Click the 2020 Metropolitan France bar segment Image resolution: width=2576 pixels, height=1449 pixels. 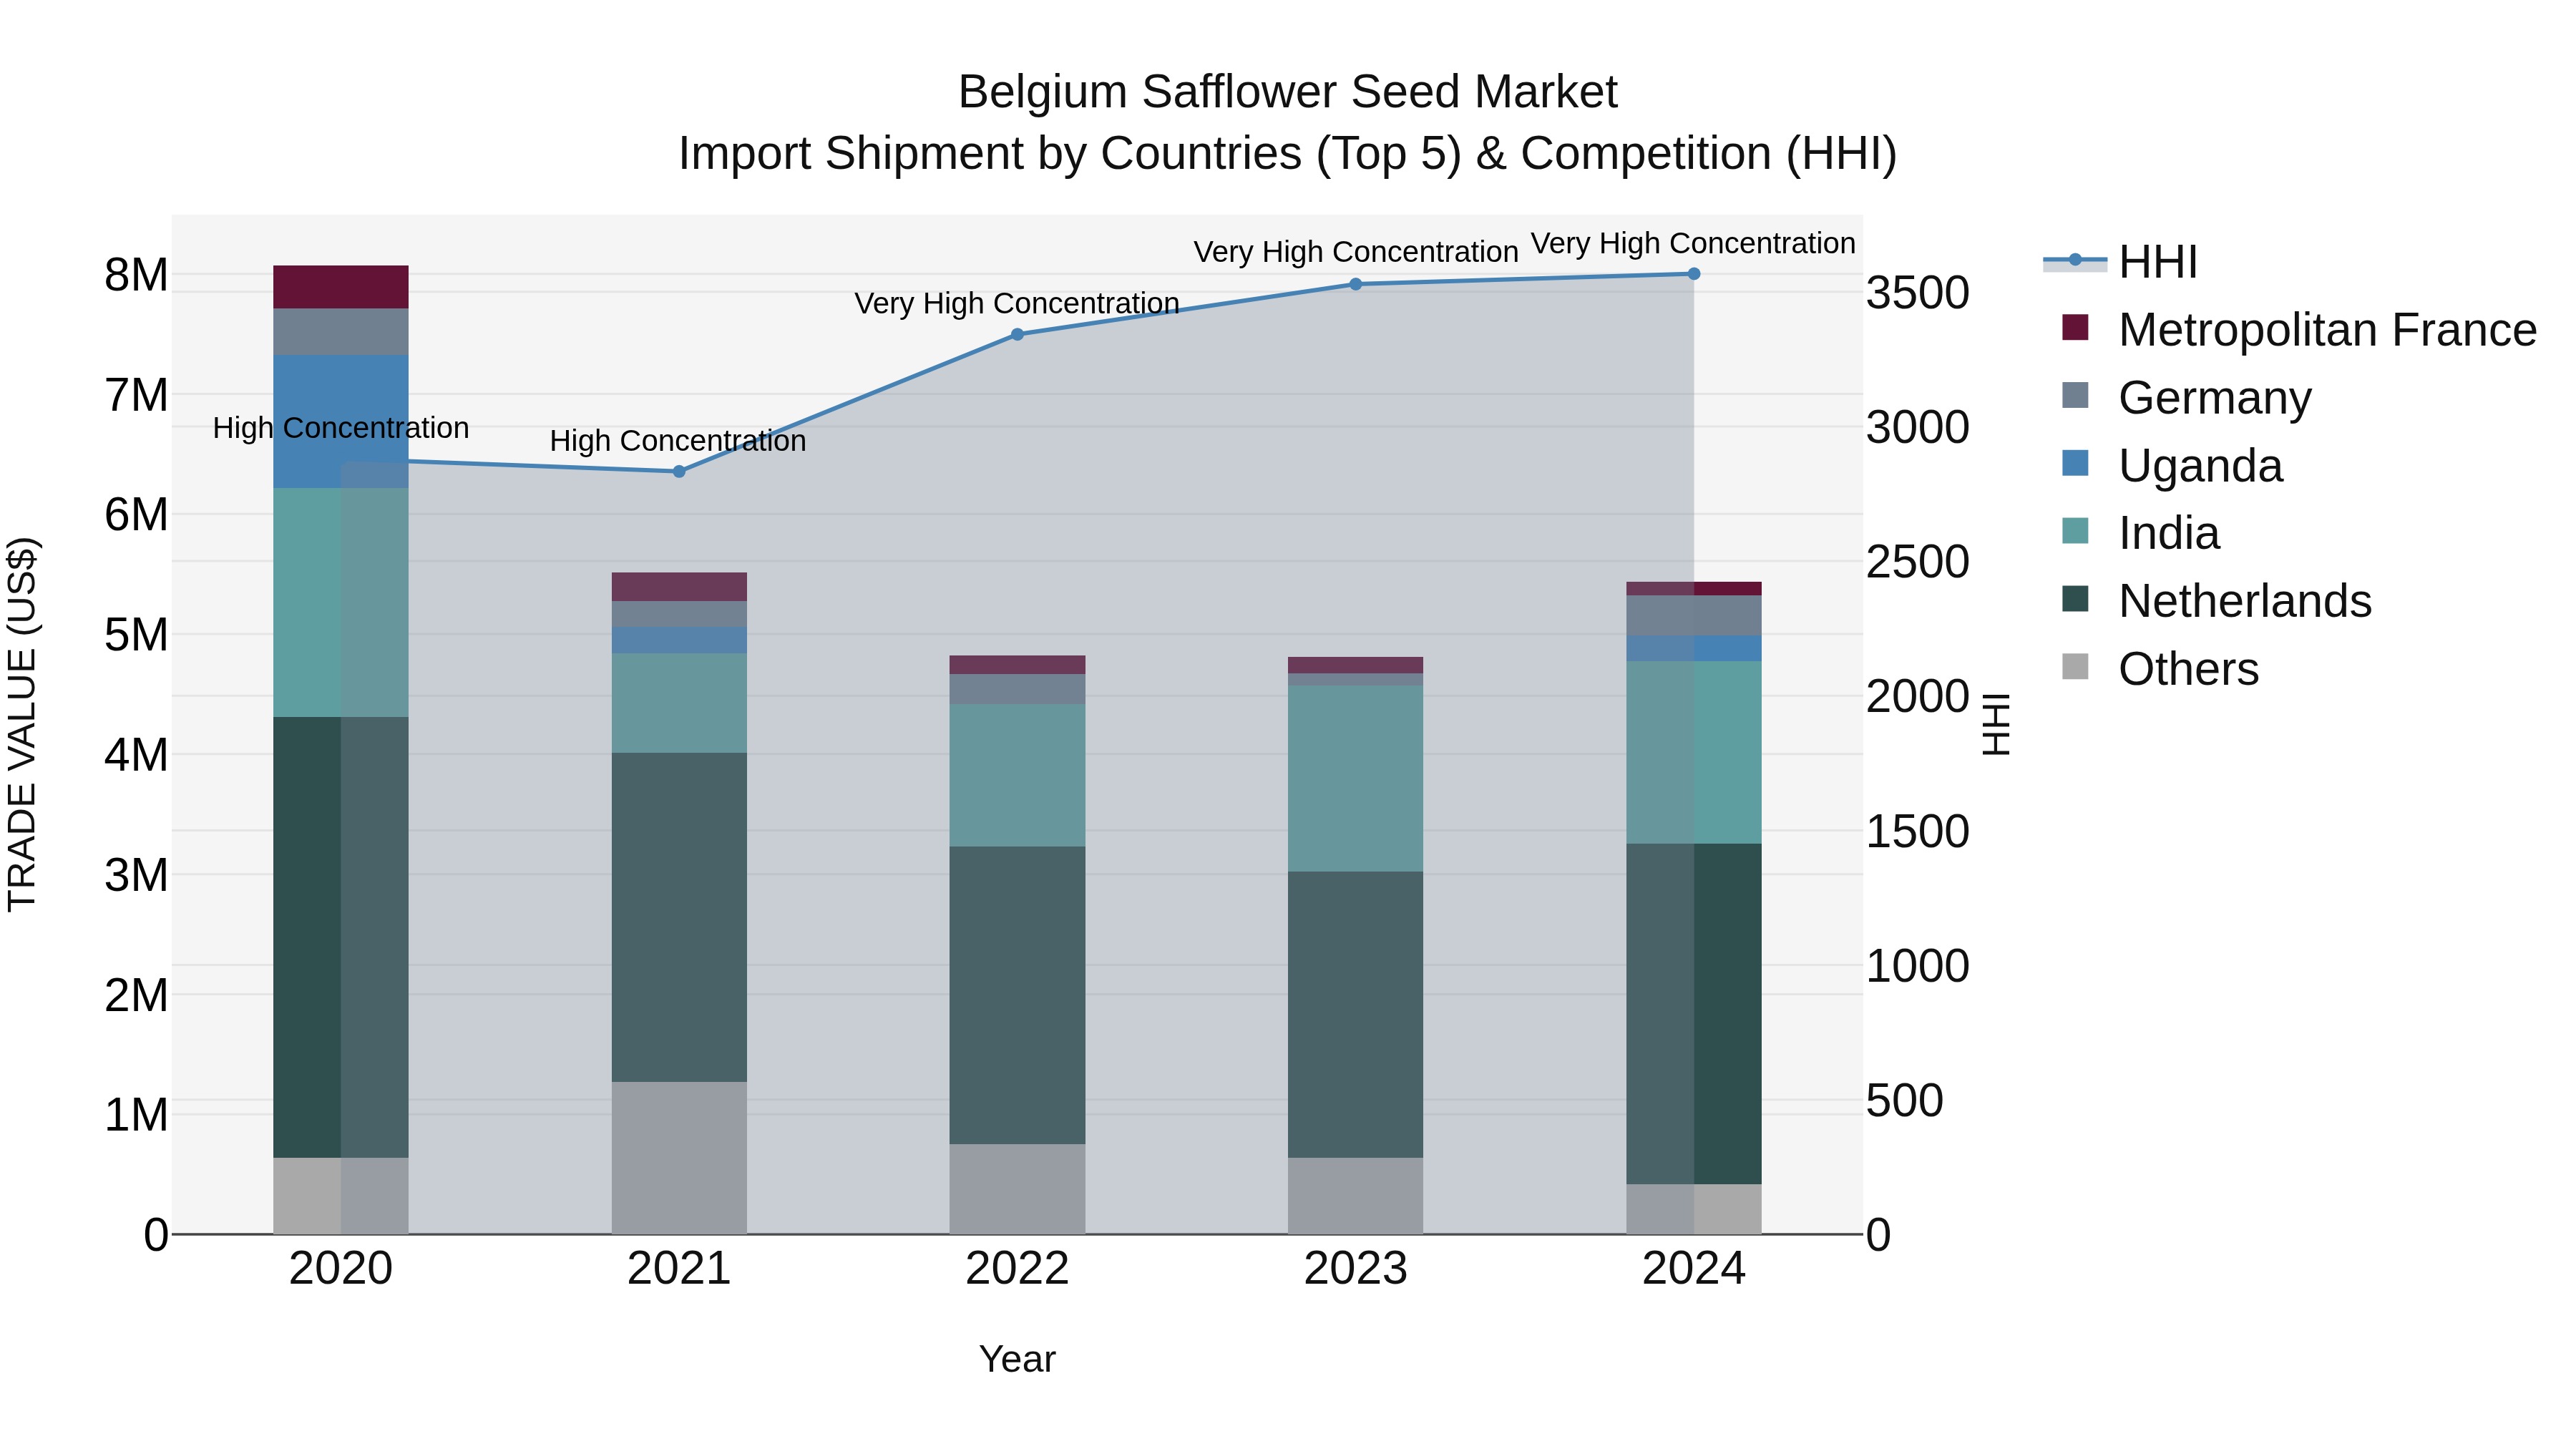tap(341, 287)
